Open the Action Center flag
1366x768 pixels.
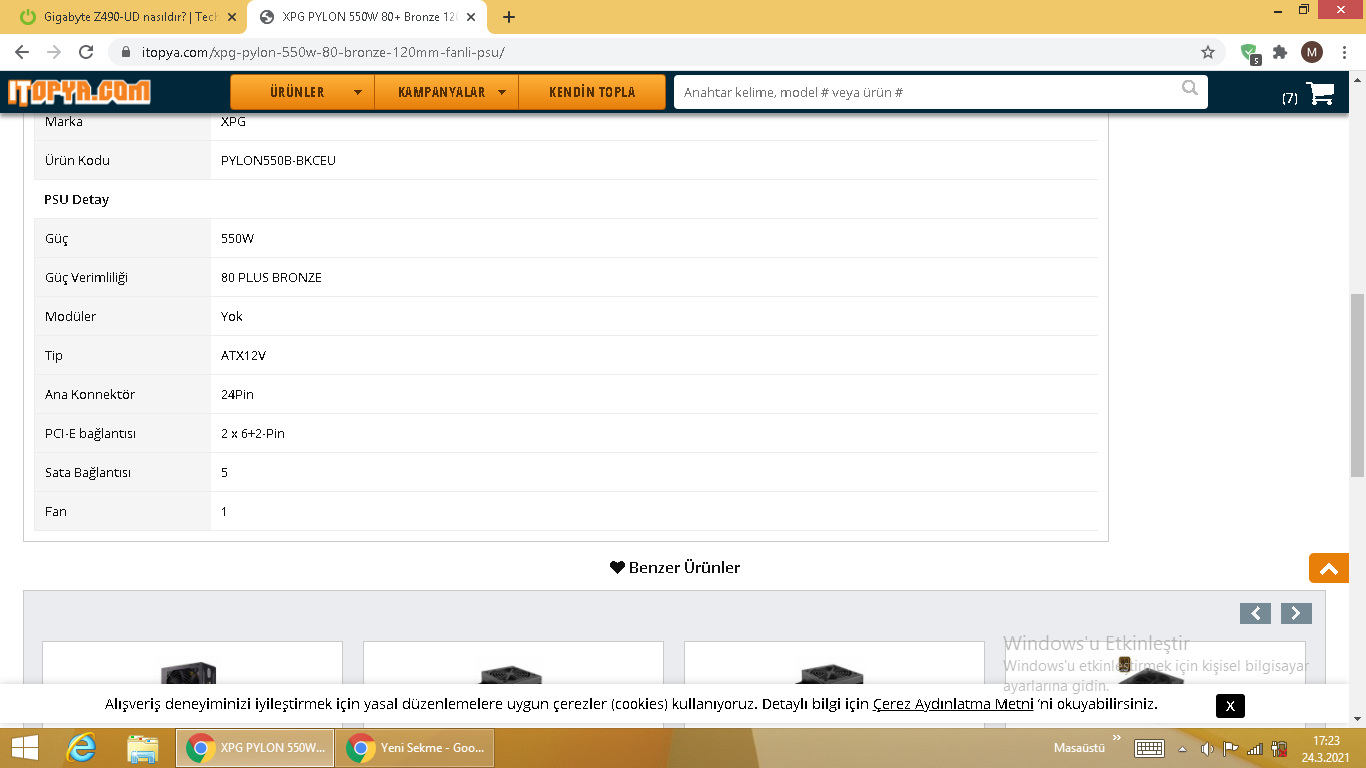pos(1230,748)
